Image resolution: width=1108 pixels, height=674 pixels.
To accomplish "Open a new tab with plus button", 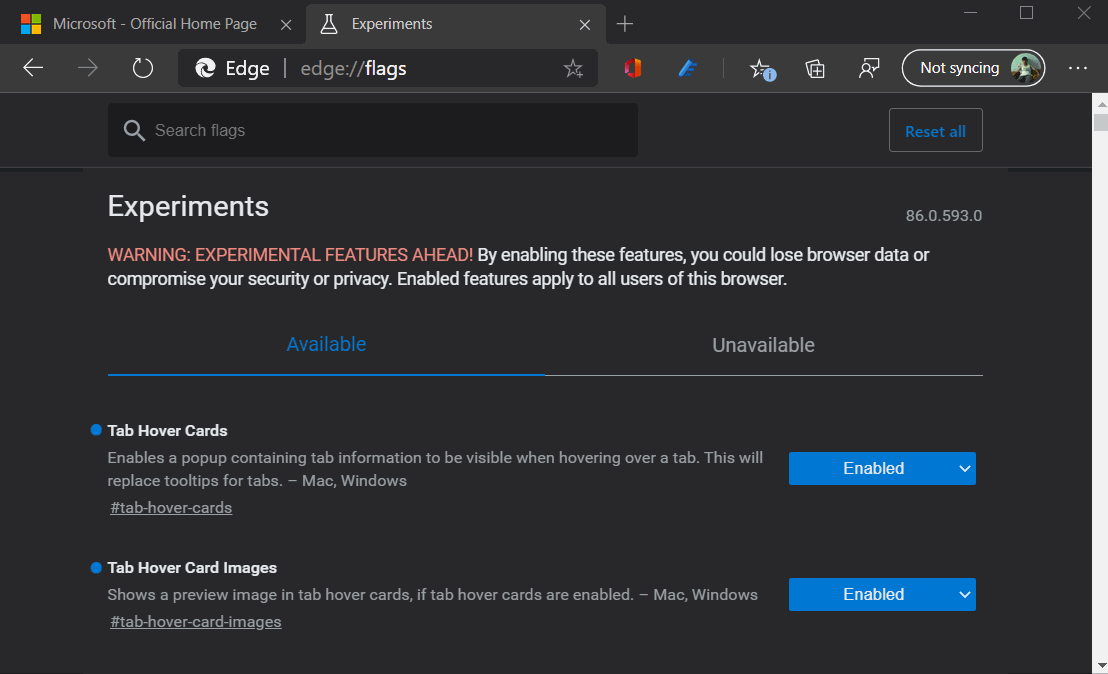I will [x=625, y=24].
